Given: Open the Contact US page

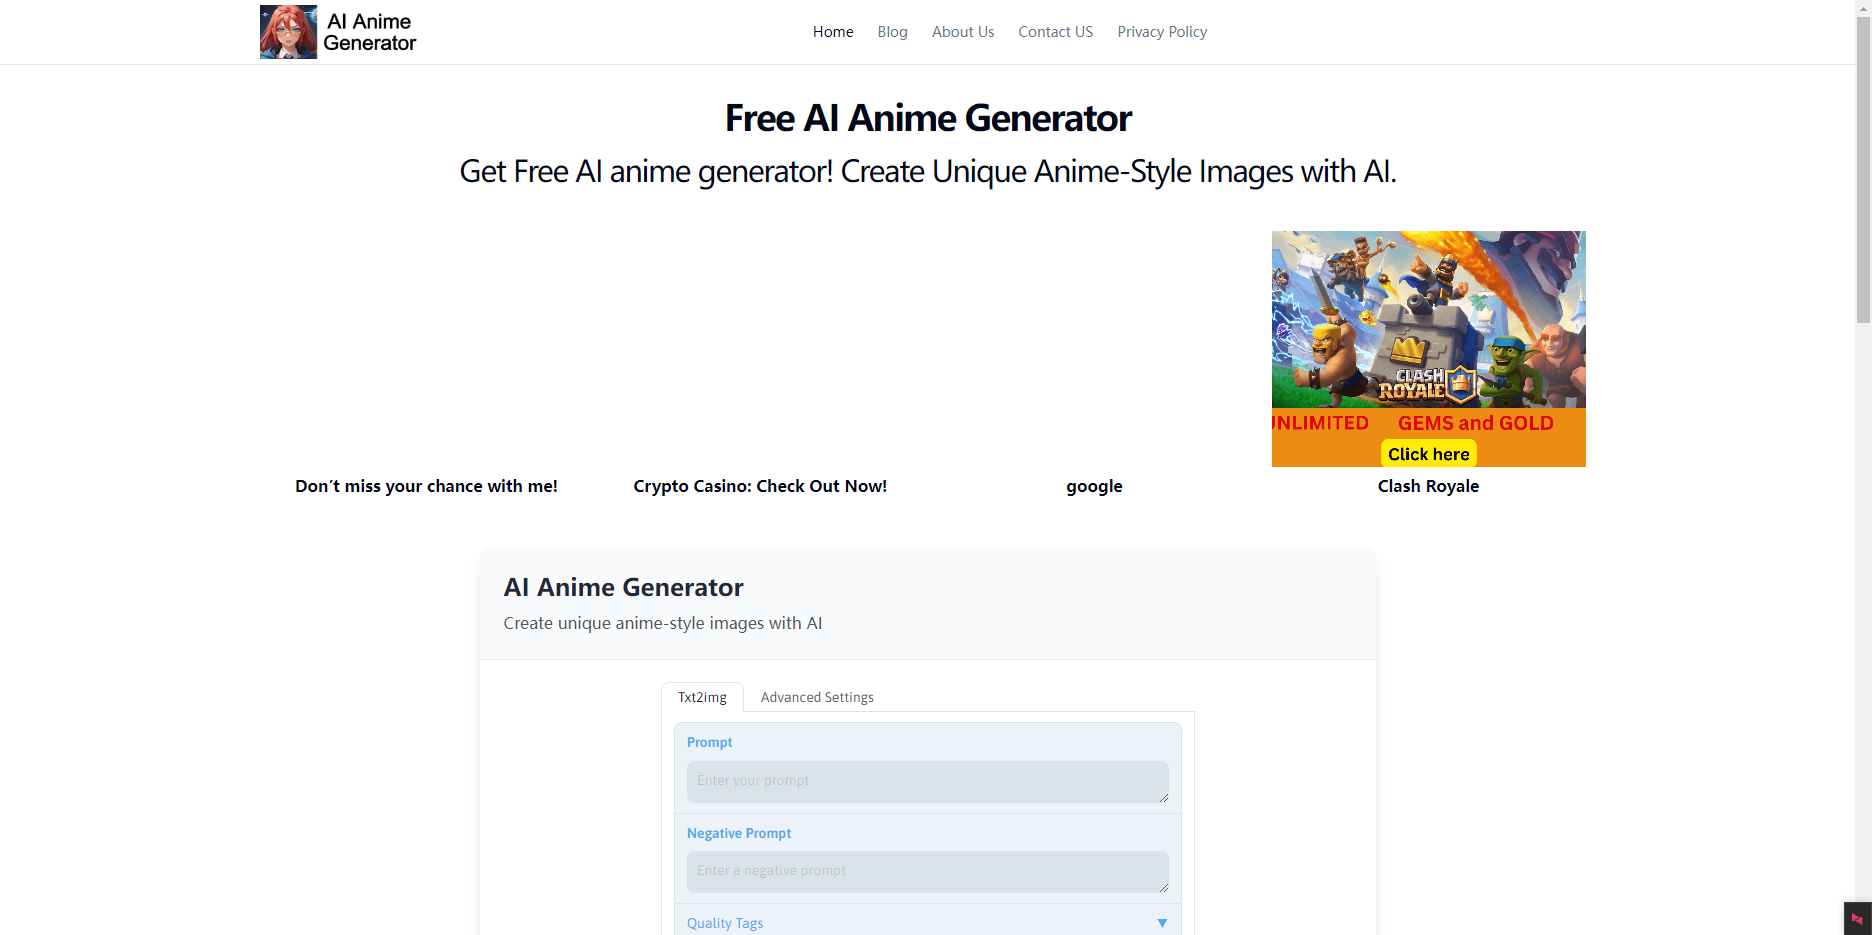Looking at the screenshot, I should click(x=1056, y=32).
